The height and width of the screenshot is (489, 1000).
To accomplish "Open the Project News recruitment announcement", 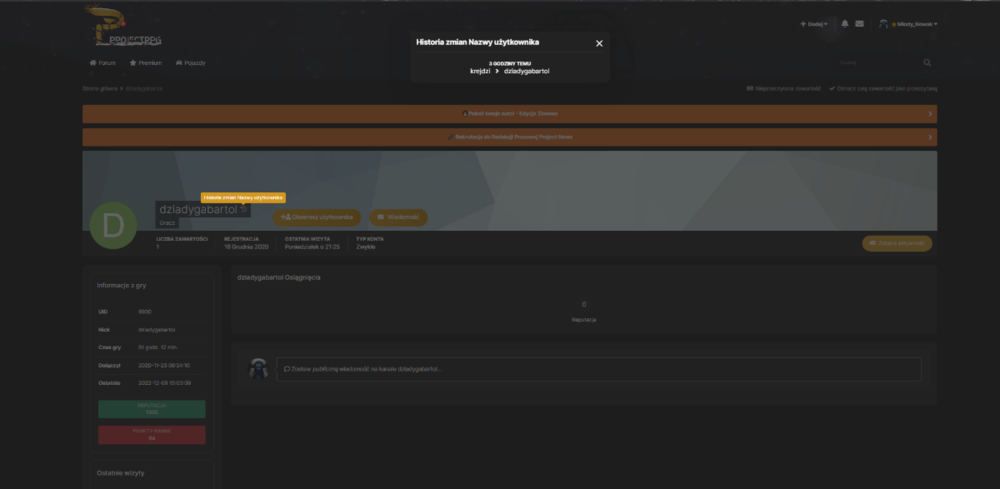I will tap(510, 137).
